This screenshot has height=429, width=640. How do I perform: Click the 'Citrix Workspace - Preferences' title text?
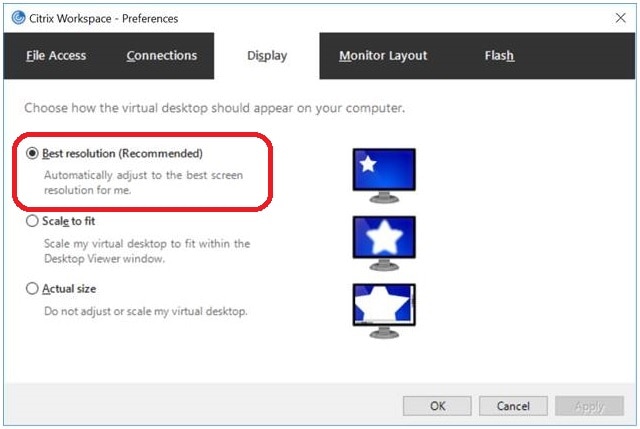[103, 19]
